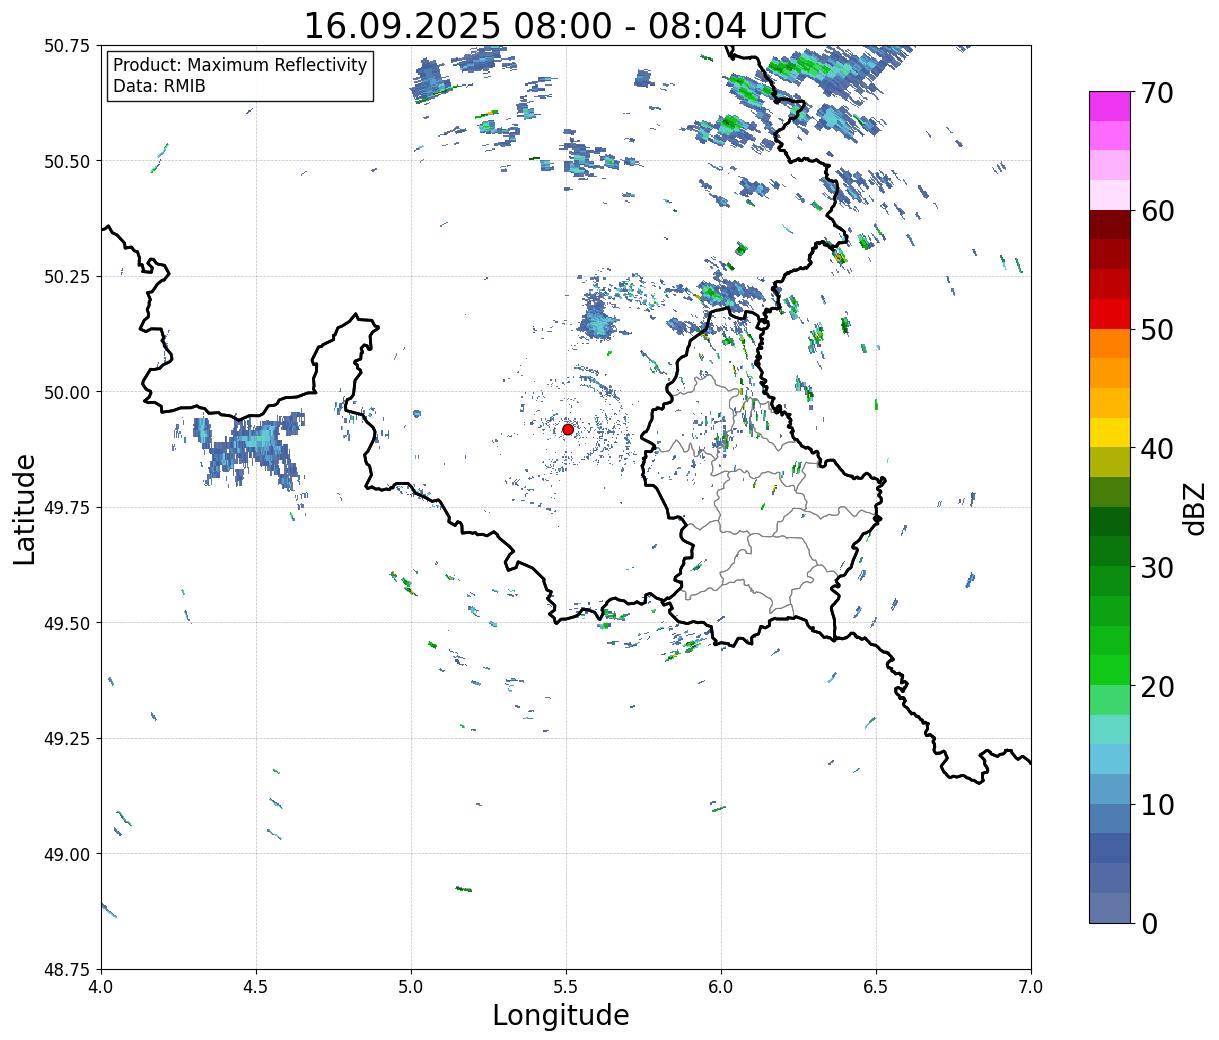Click colorbar tick label 30

(x=1156, y=567)
